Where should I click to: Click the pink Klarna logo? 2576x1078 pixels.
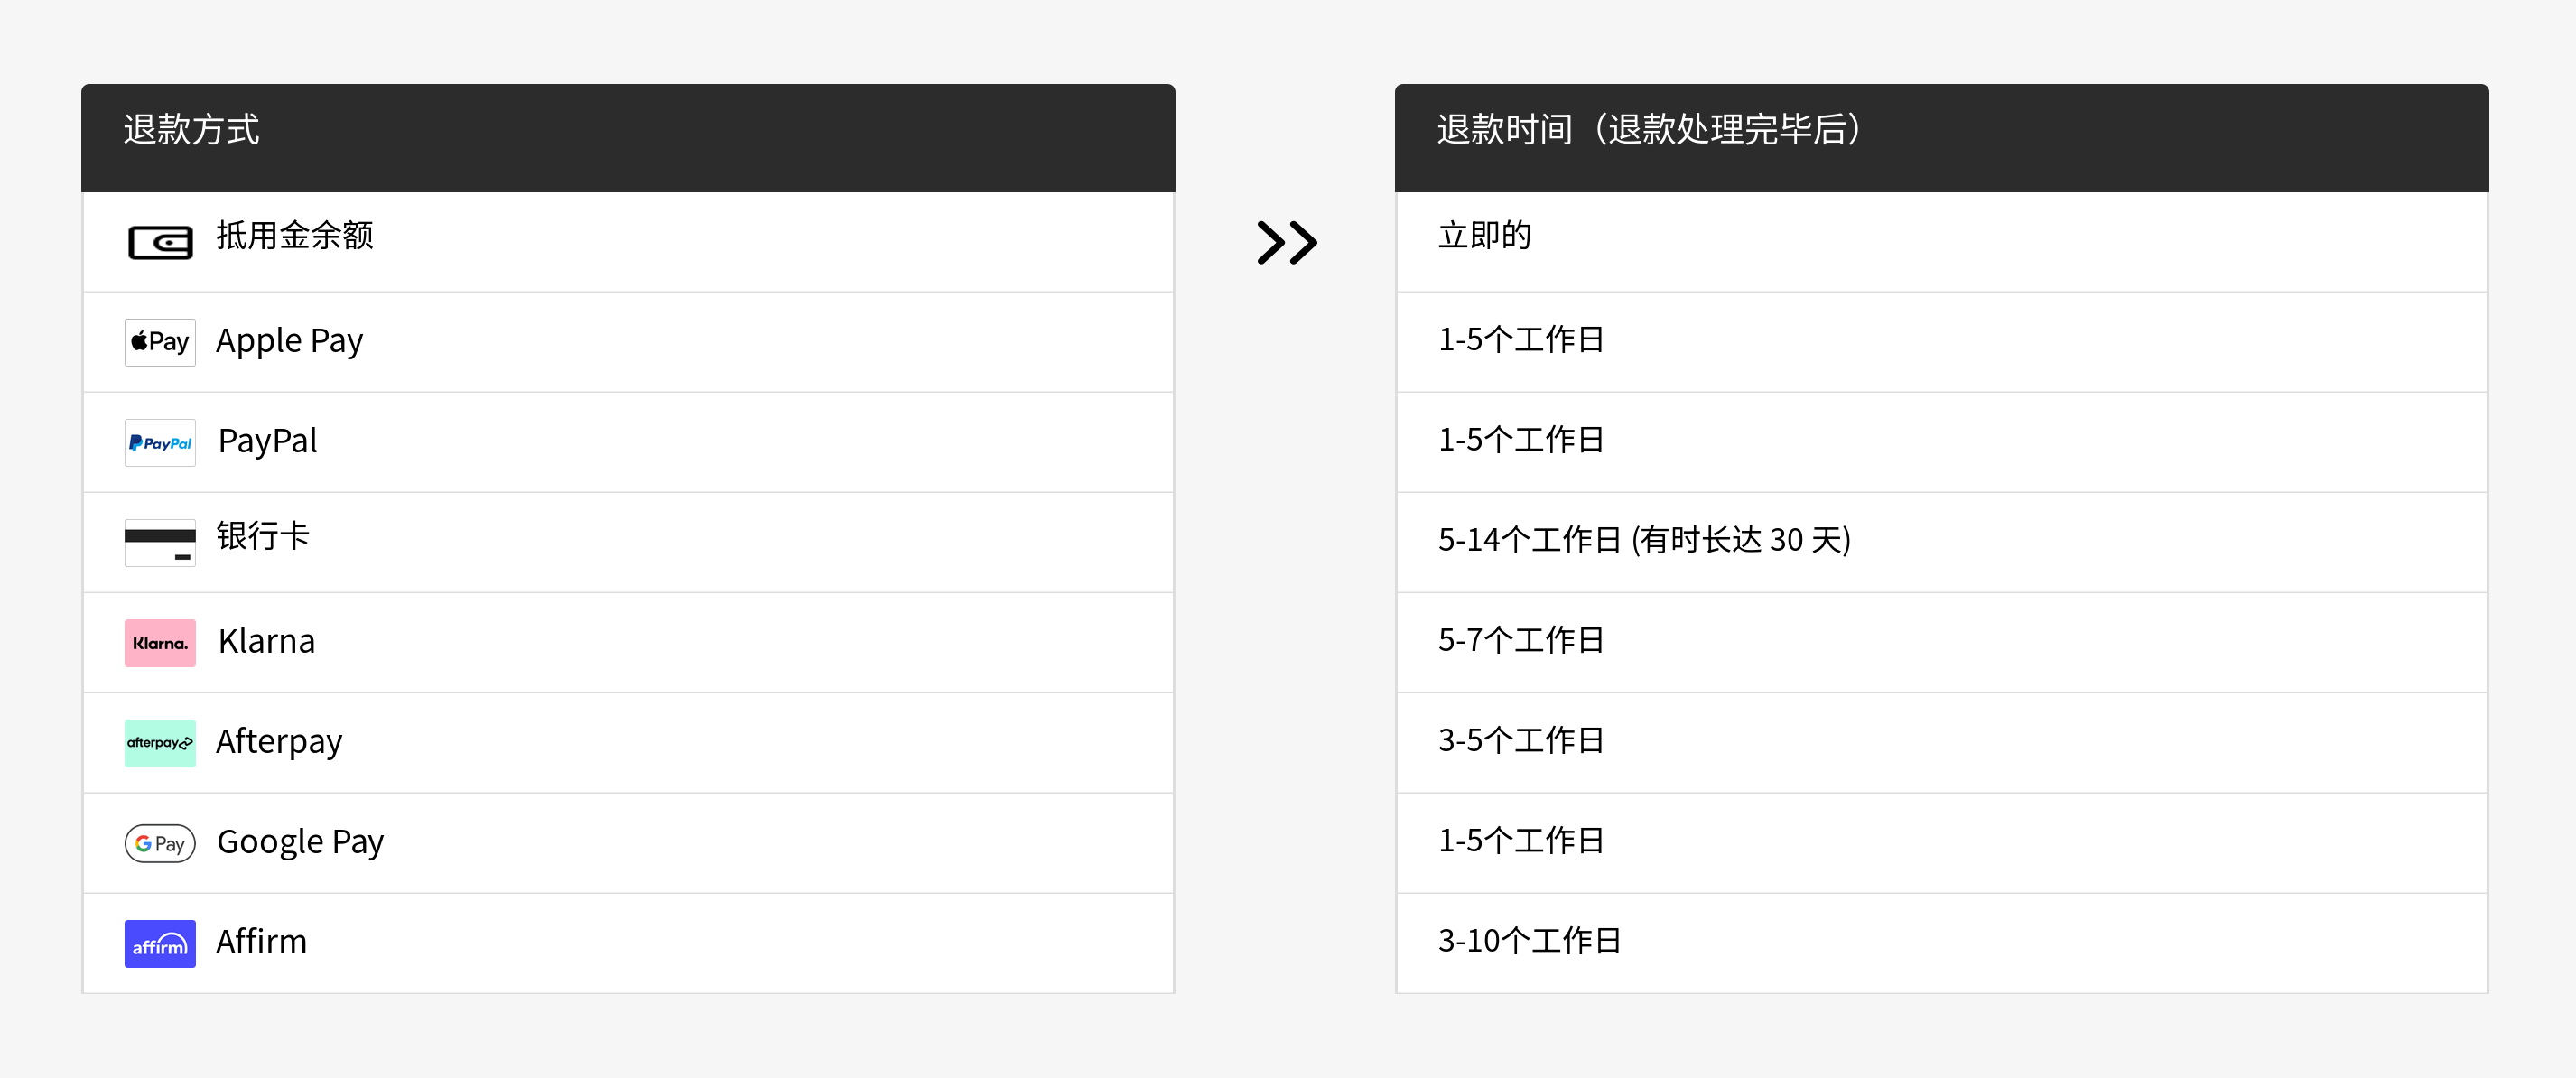coord(160,643)
